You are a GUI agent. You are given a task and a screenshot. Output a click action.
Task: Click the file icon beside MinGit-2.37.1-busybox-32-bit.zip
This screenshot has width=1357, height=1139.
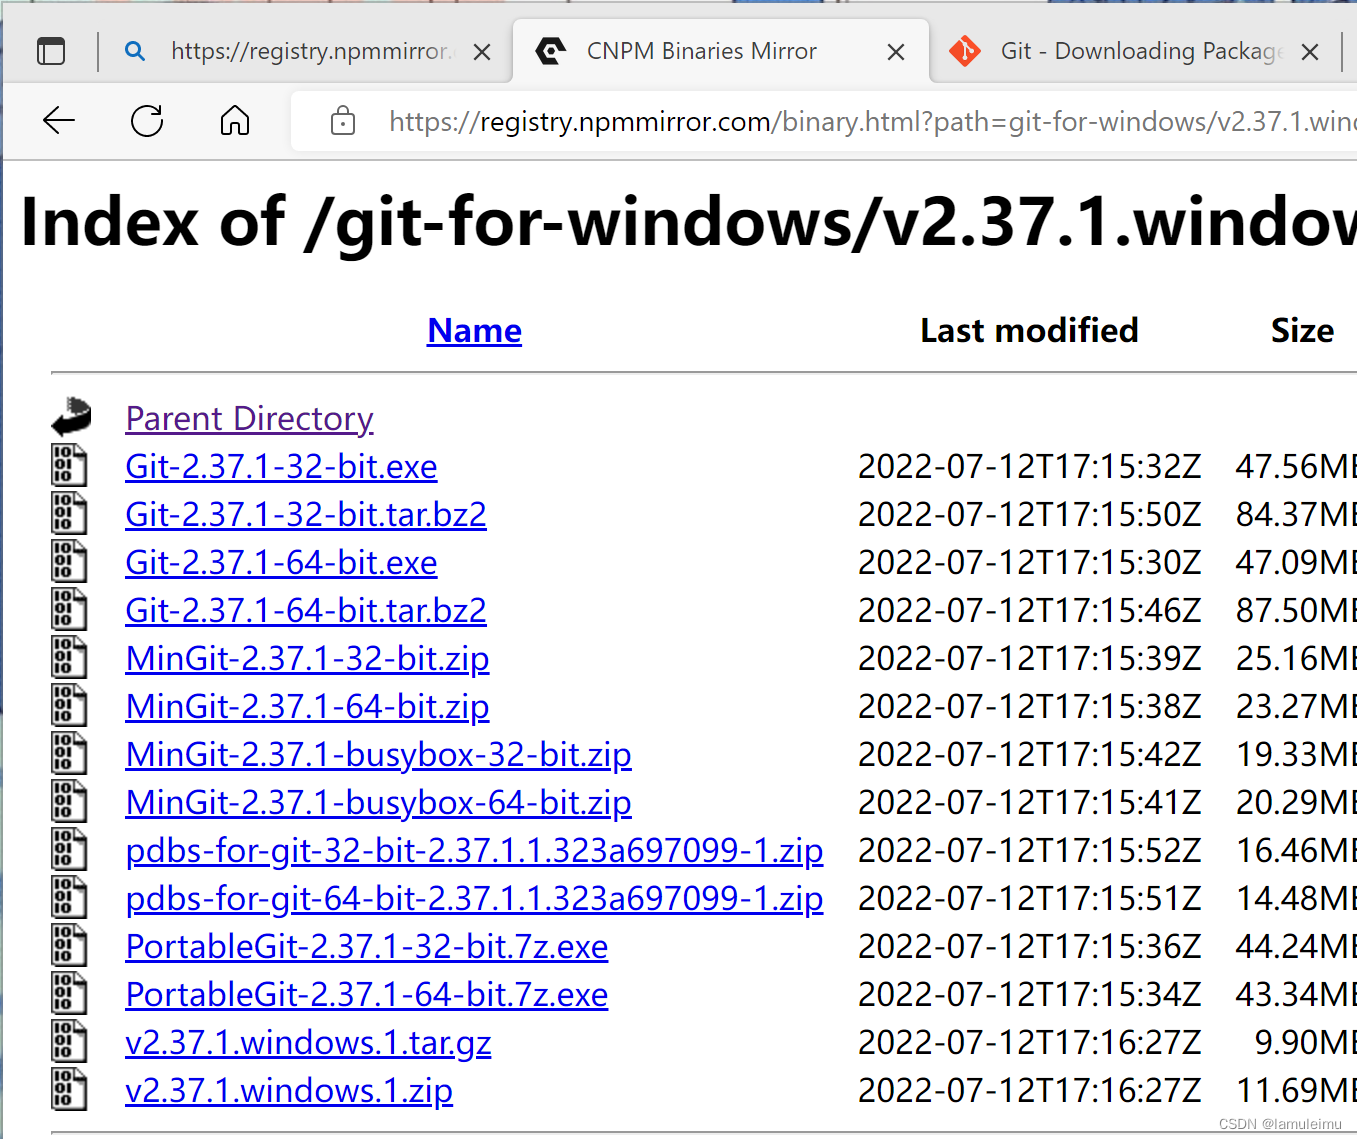point(69,753)
